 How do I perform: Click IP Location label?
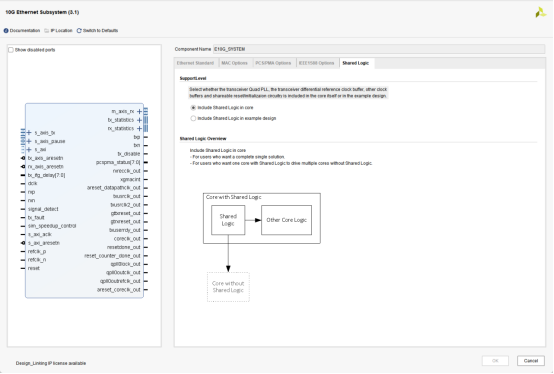tap(61, 31)
